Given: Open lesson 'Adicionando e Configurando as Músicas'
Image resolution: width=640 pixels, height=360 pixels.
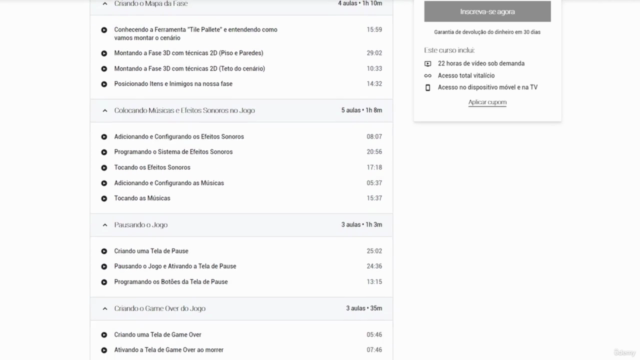Looking at the screenshot, I should 169,183.
